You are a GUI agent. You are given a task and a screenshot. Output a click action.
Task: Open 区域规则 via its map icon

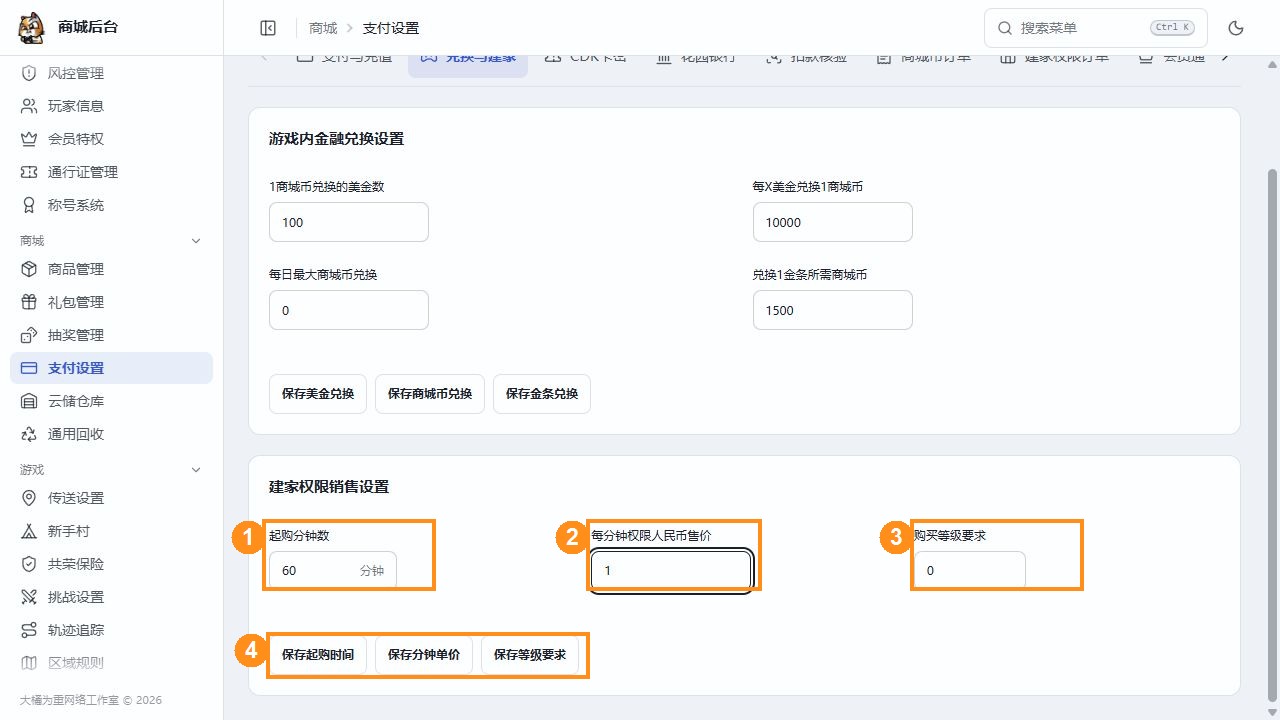tap(29, 663)
